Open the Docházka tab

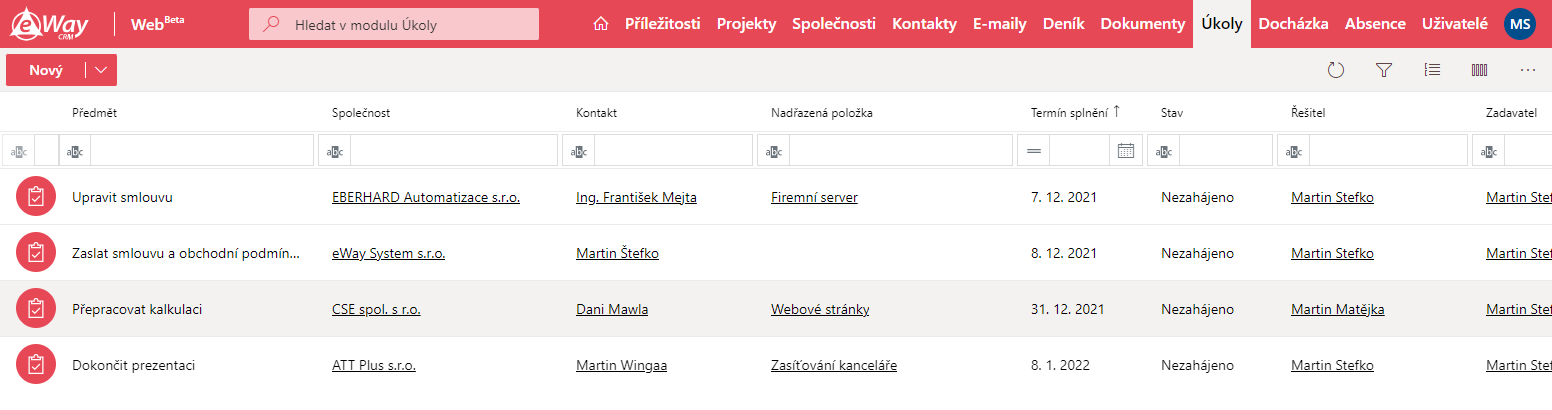(x=1293, y=24)
